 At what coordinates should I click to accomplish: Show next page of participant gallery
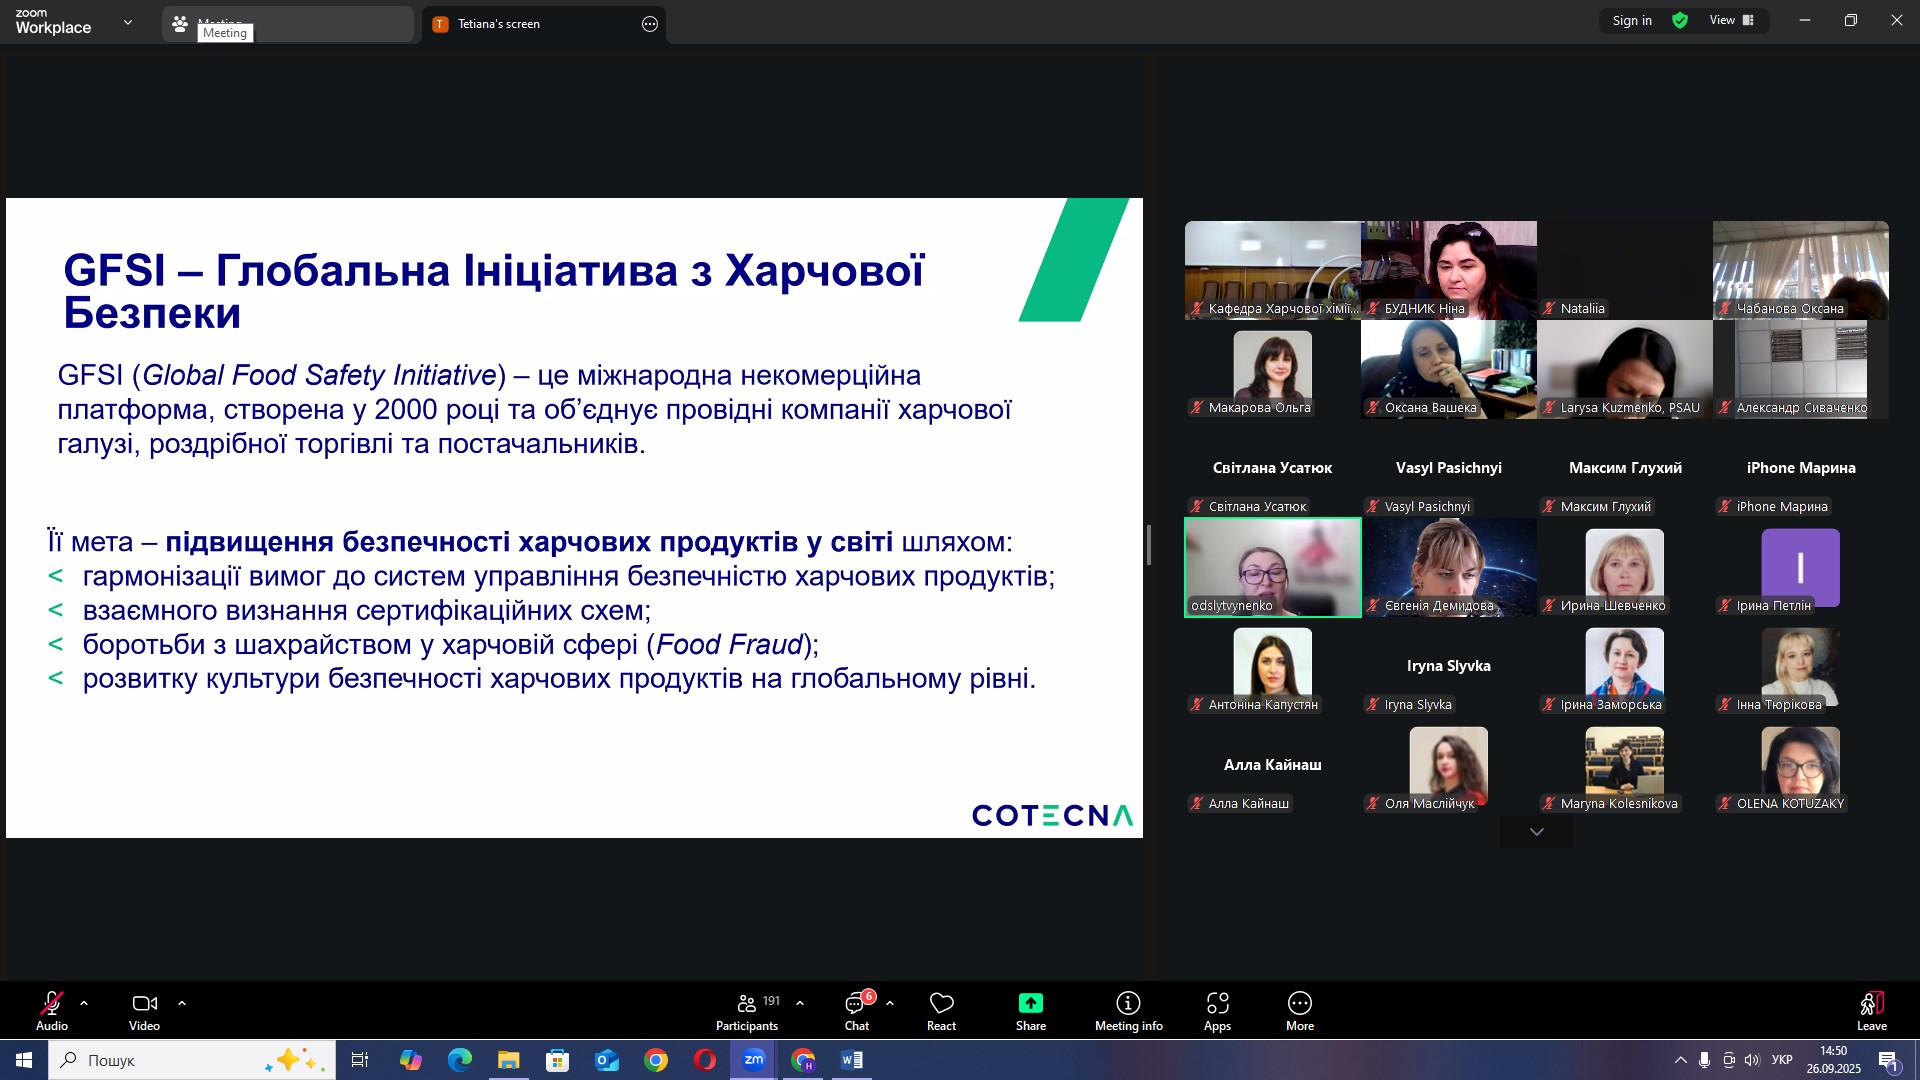[1536, 832]
